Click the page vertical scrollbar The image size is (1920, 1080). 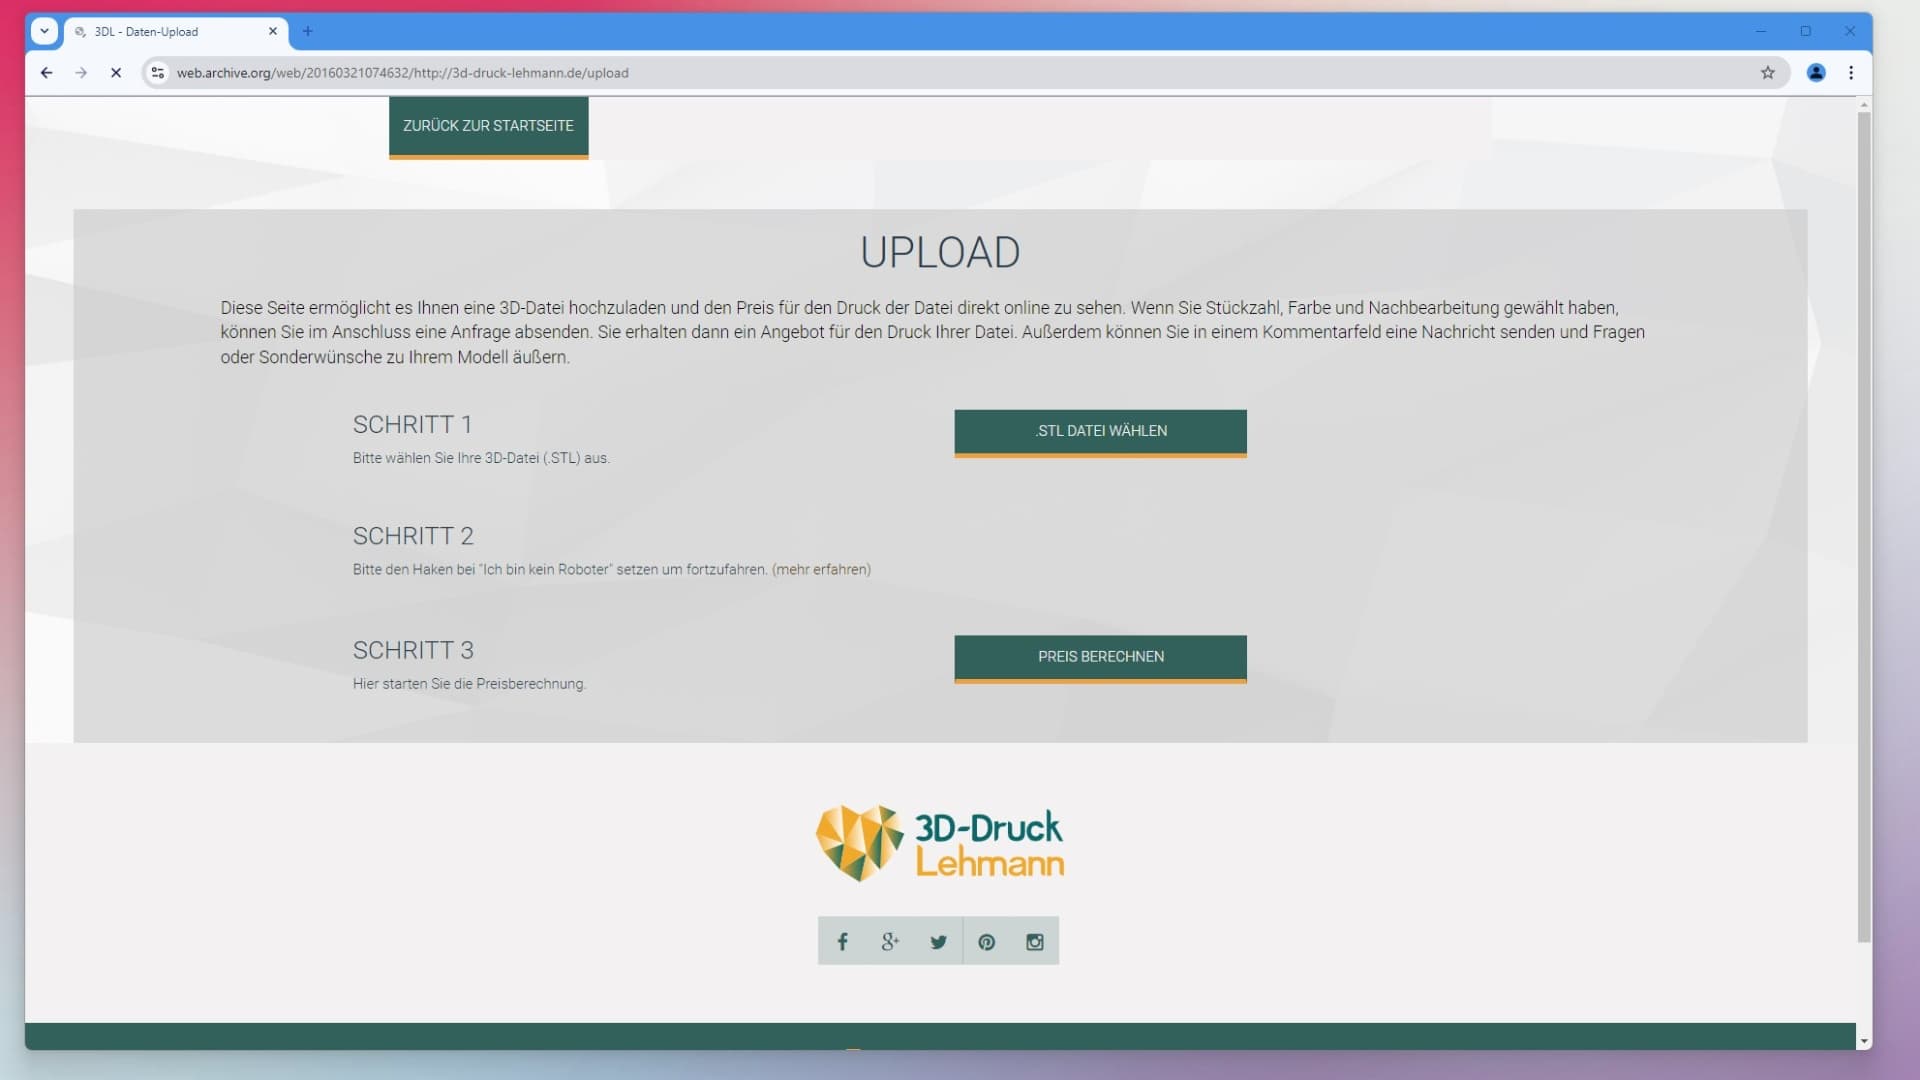coord(1864,525)
